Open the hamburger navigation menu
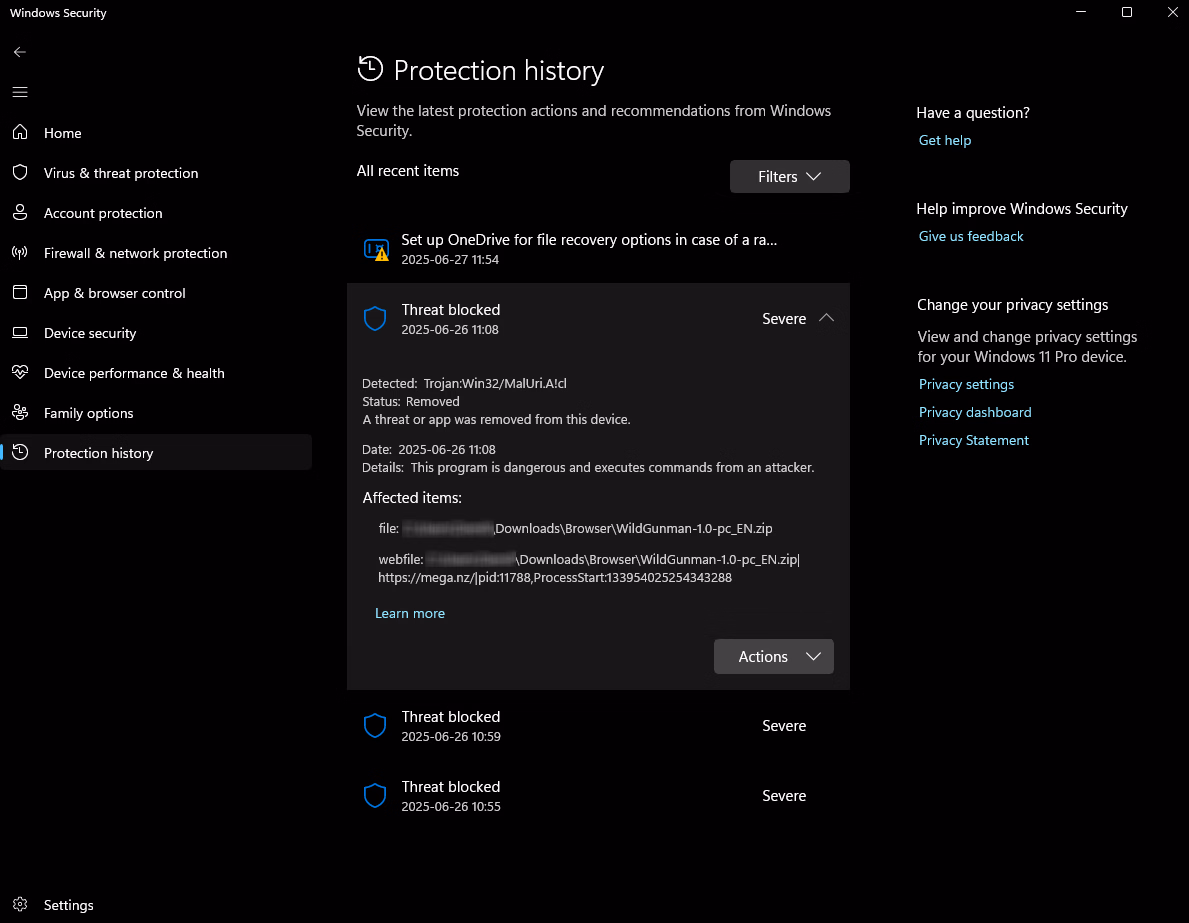 (x=20, y=92)
